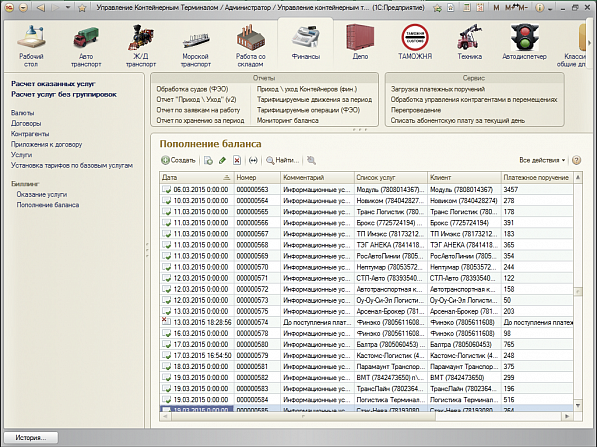
Task: Click the forward navigation arrow
Action: [x=55, y=8]
